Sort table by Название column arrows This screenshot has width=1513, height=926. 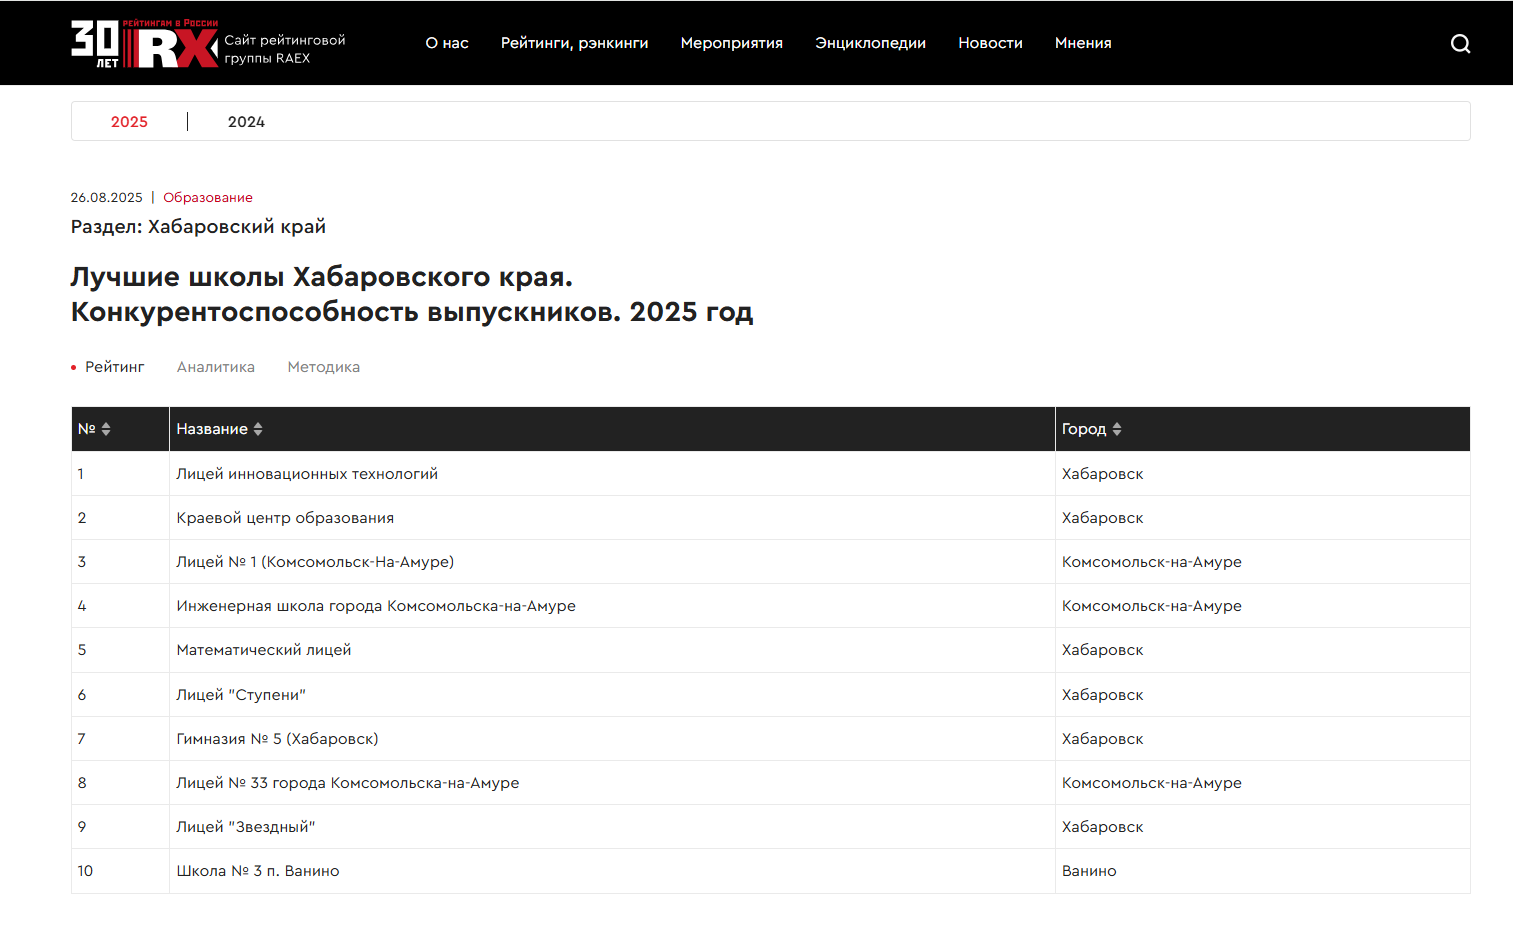258,429
